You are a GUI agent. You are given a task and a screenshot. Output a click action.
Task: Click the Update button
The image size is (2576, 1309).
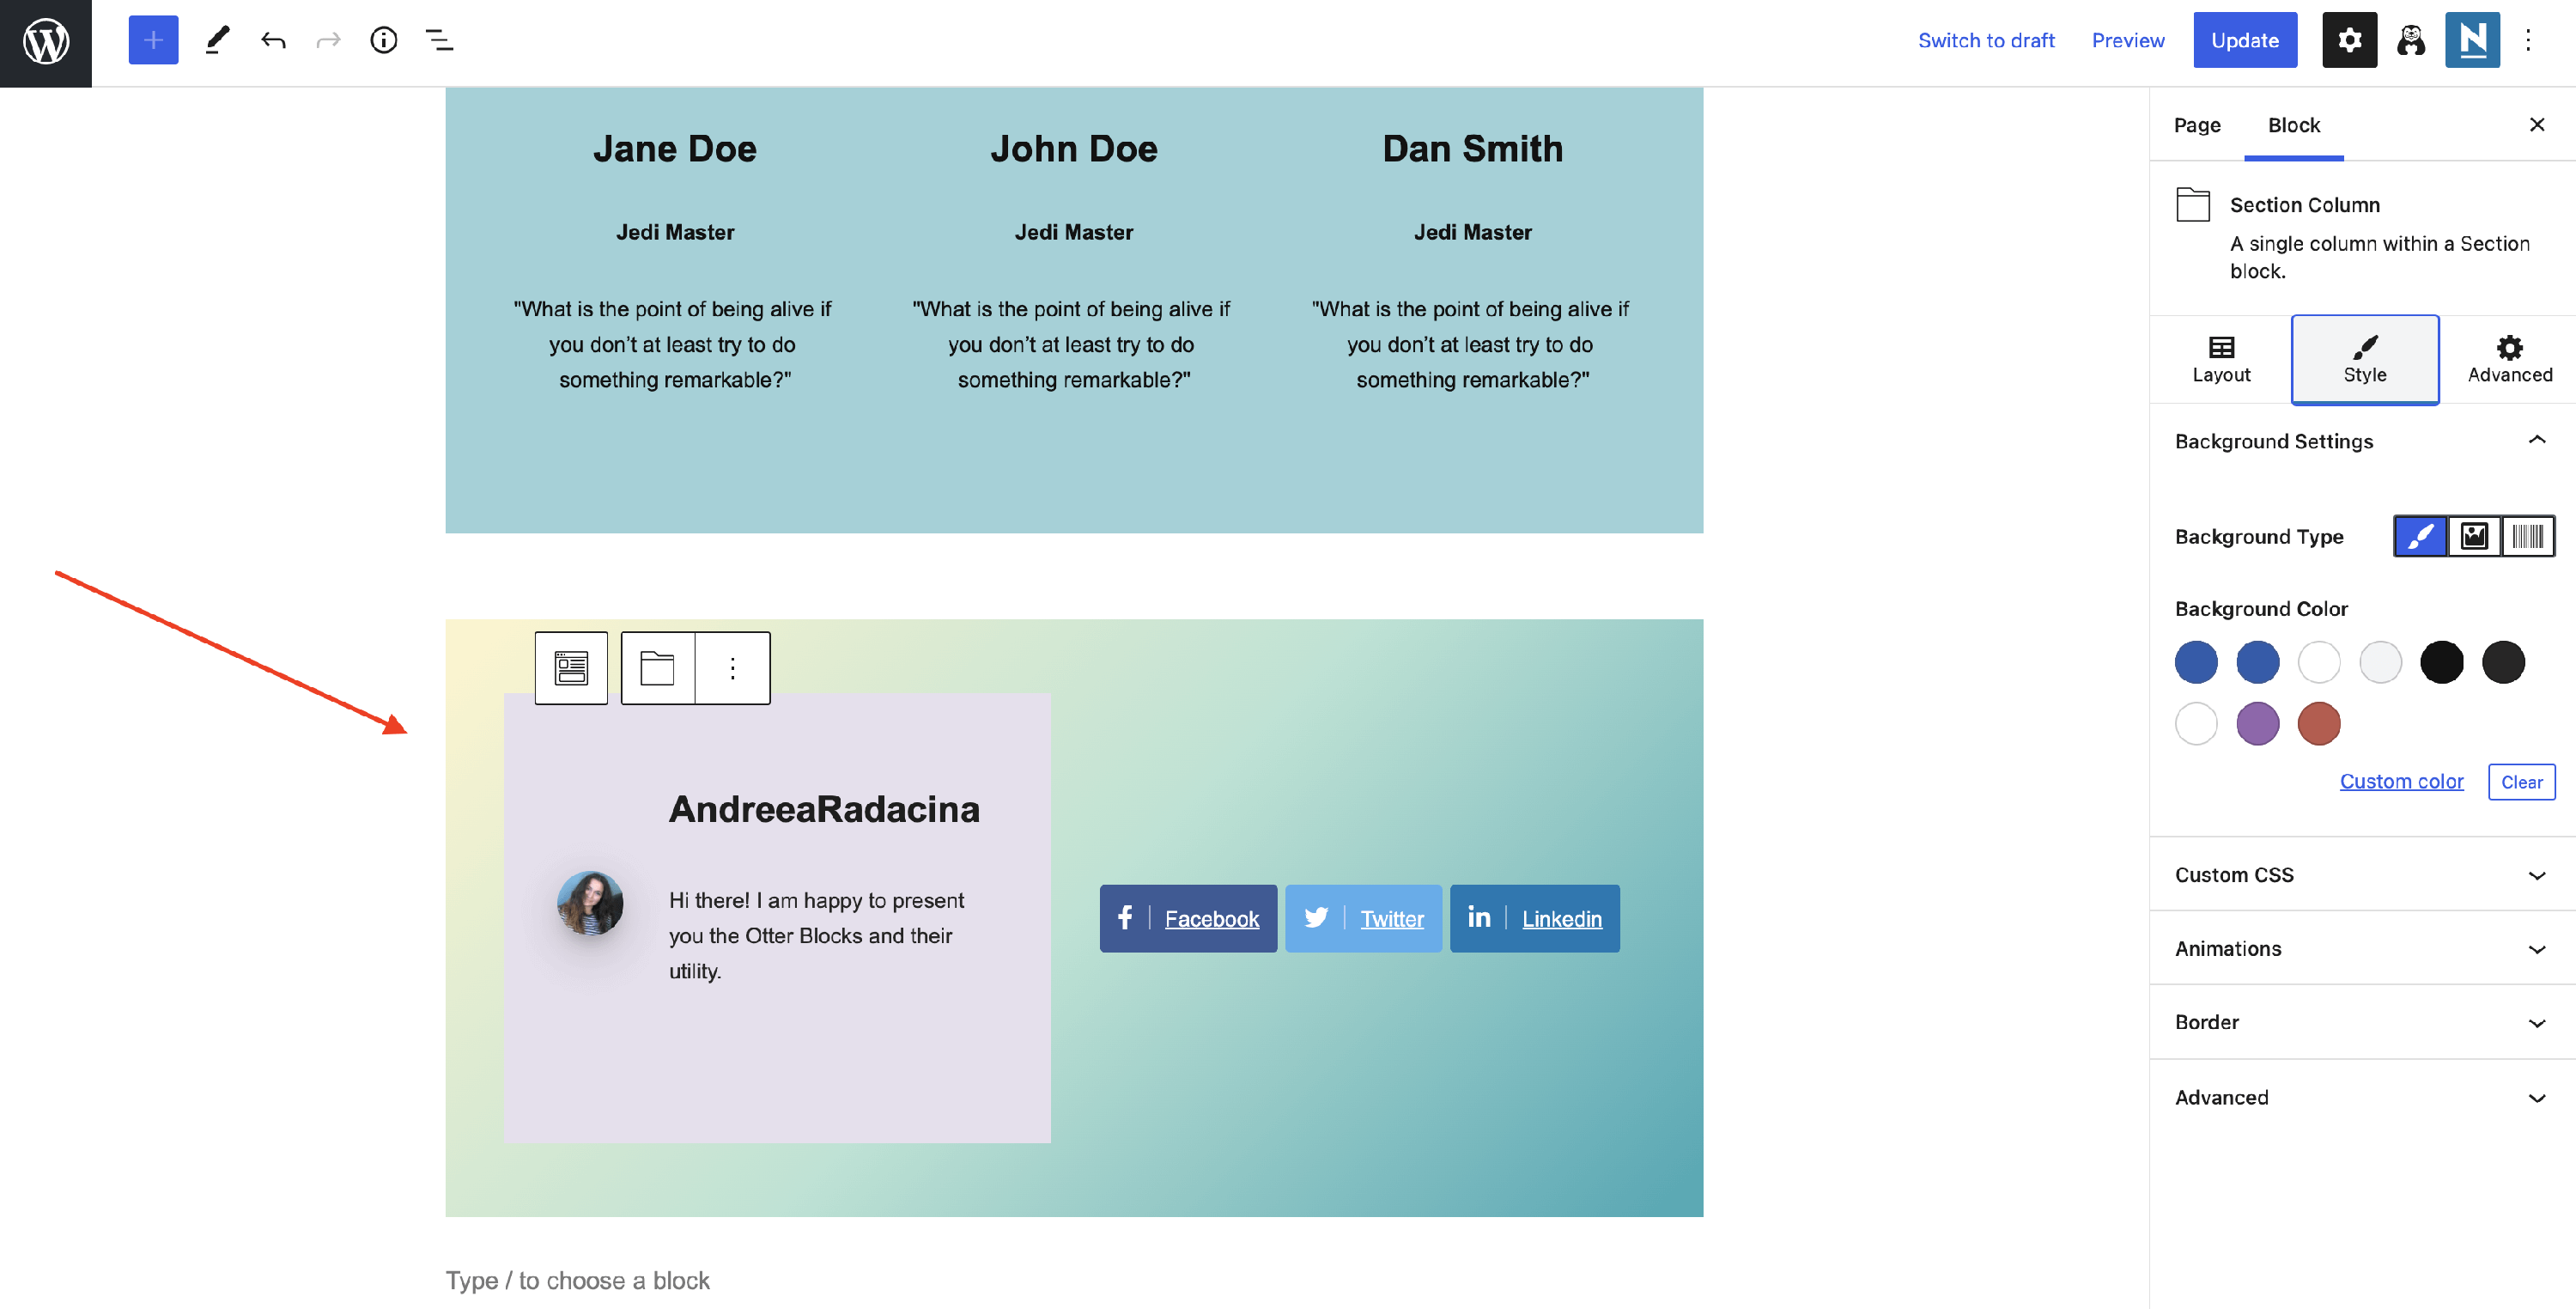[2244, 41]
